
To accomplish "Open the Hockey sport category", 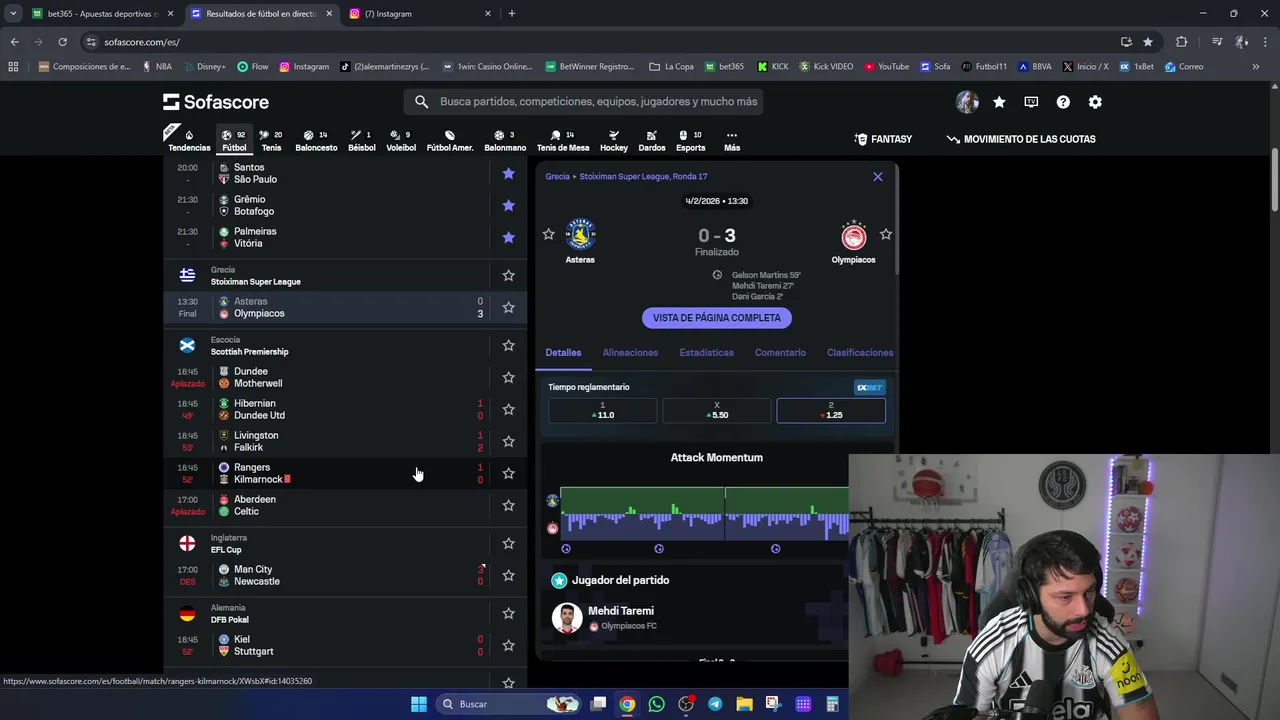I will tap(614, 140).
